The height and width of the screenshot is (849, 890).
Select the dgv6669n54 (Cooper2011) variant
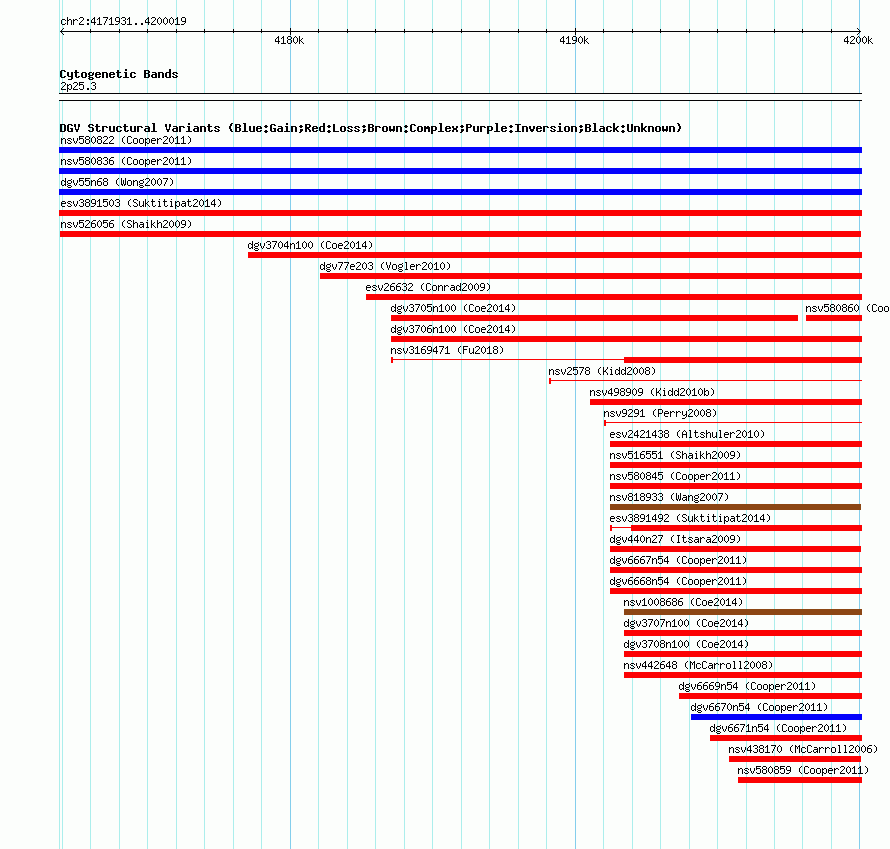tap(747, 686)
